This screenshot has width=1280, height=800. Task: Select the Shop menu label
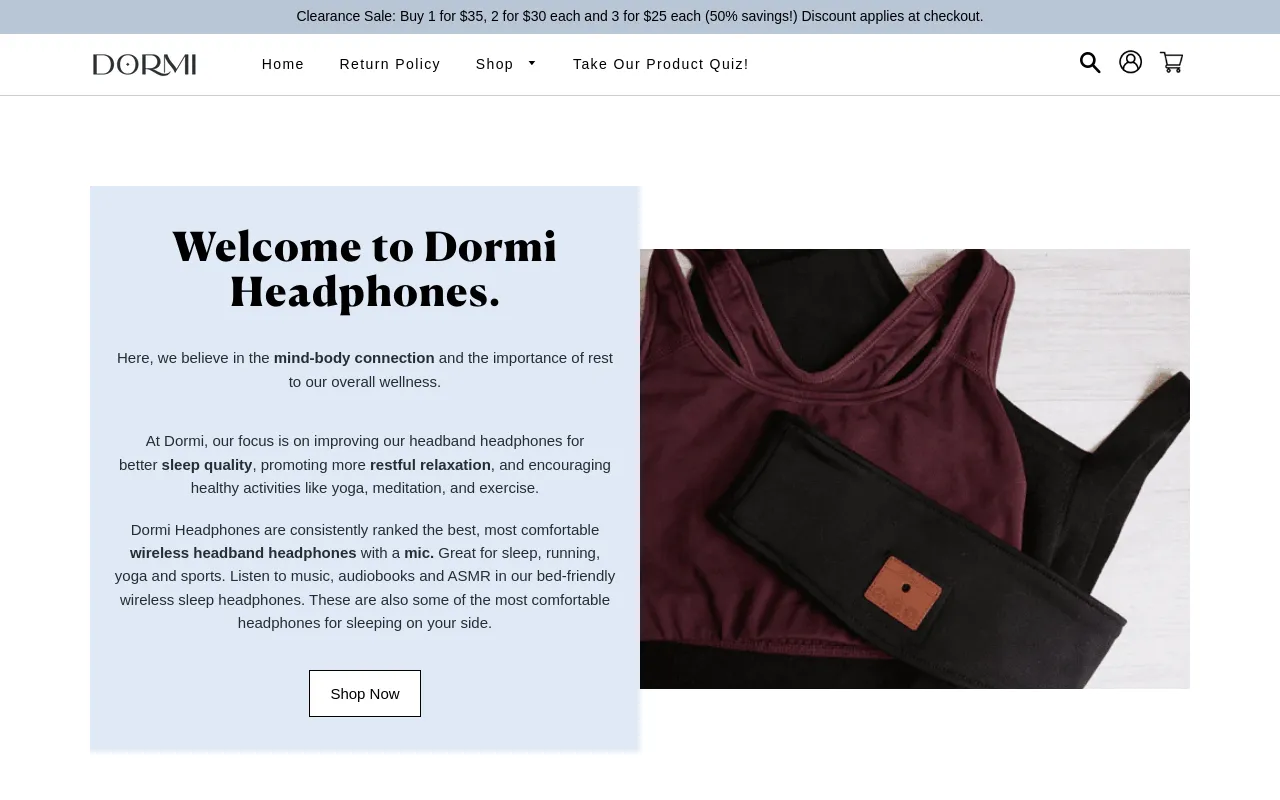(x=495, y=64)
